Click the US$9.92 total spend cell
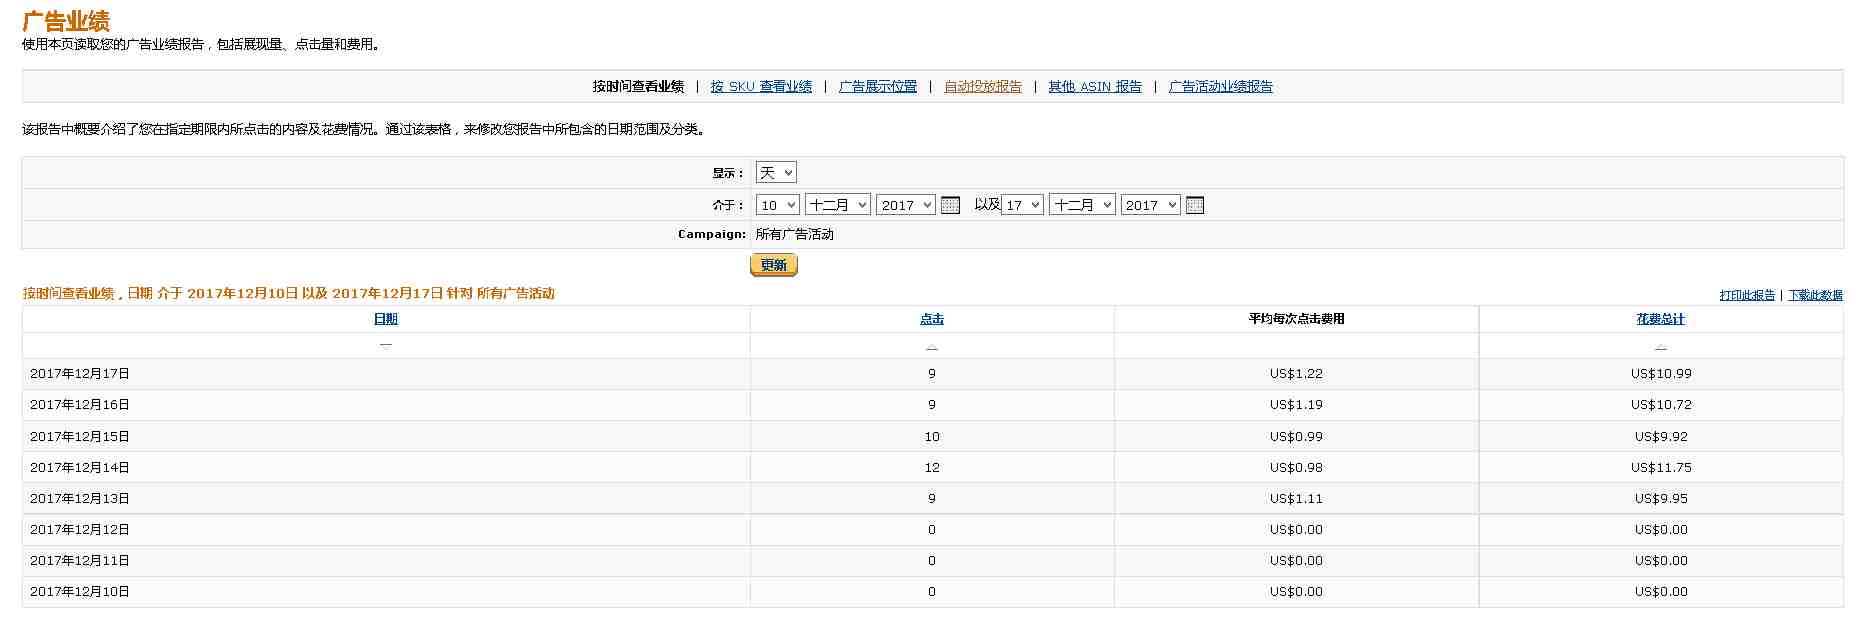1854x636 pixels. pyautogui.click(x=1661, y=437)
